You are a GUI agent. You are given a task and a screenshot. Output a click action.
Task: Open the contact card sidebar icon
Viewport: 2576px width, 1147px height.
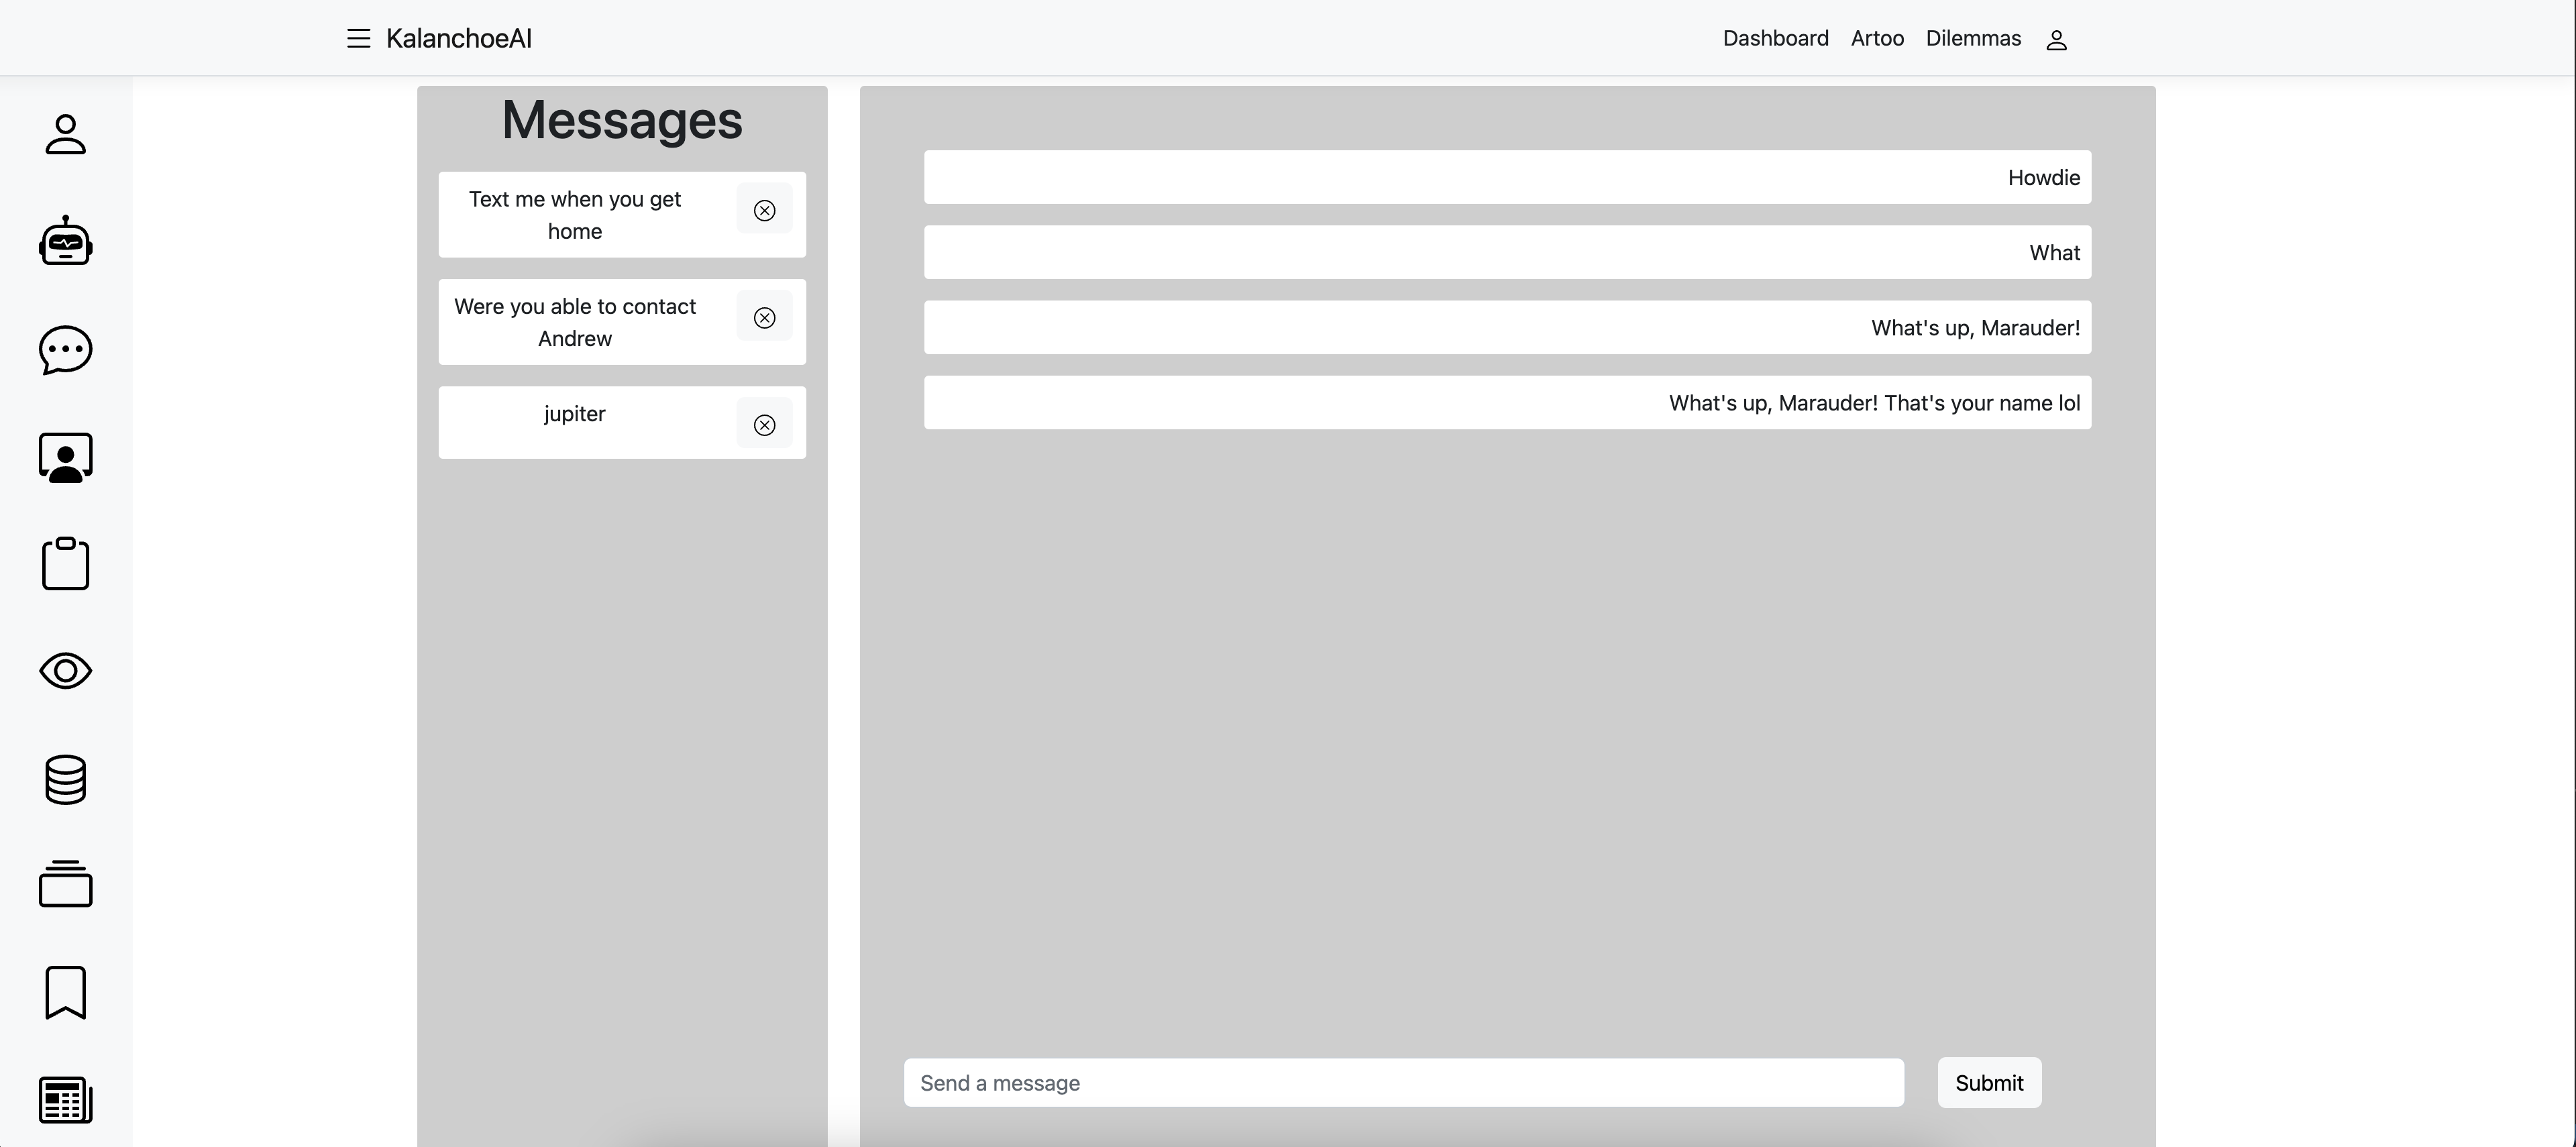[66, 458]
